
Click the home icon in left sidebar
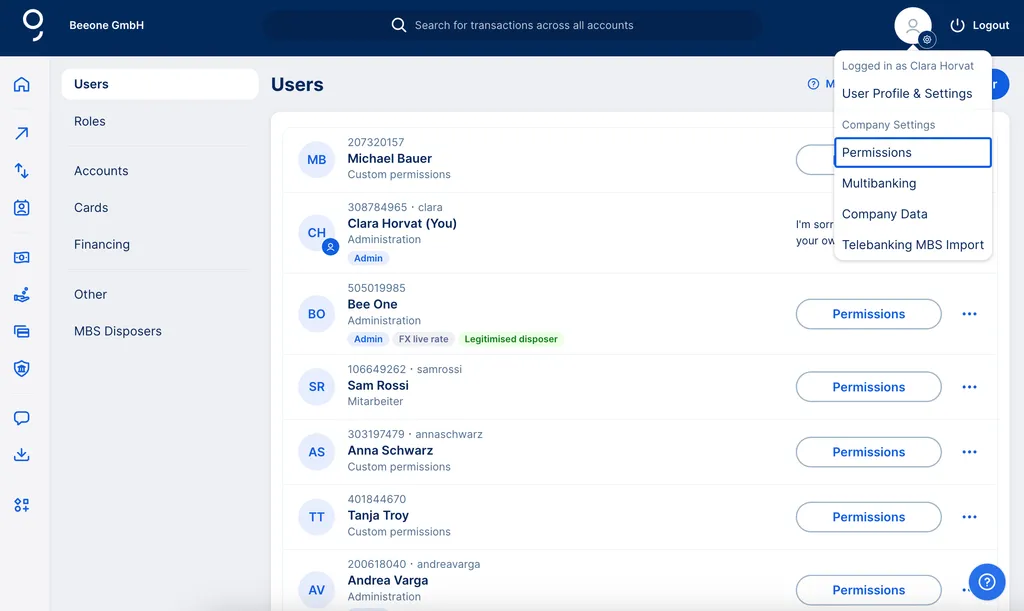[x=21, y=85]
